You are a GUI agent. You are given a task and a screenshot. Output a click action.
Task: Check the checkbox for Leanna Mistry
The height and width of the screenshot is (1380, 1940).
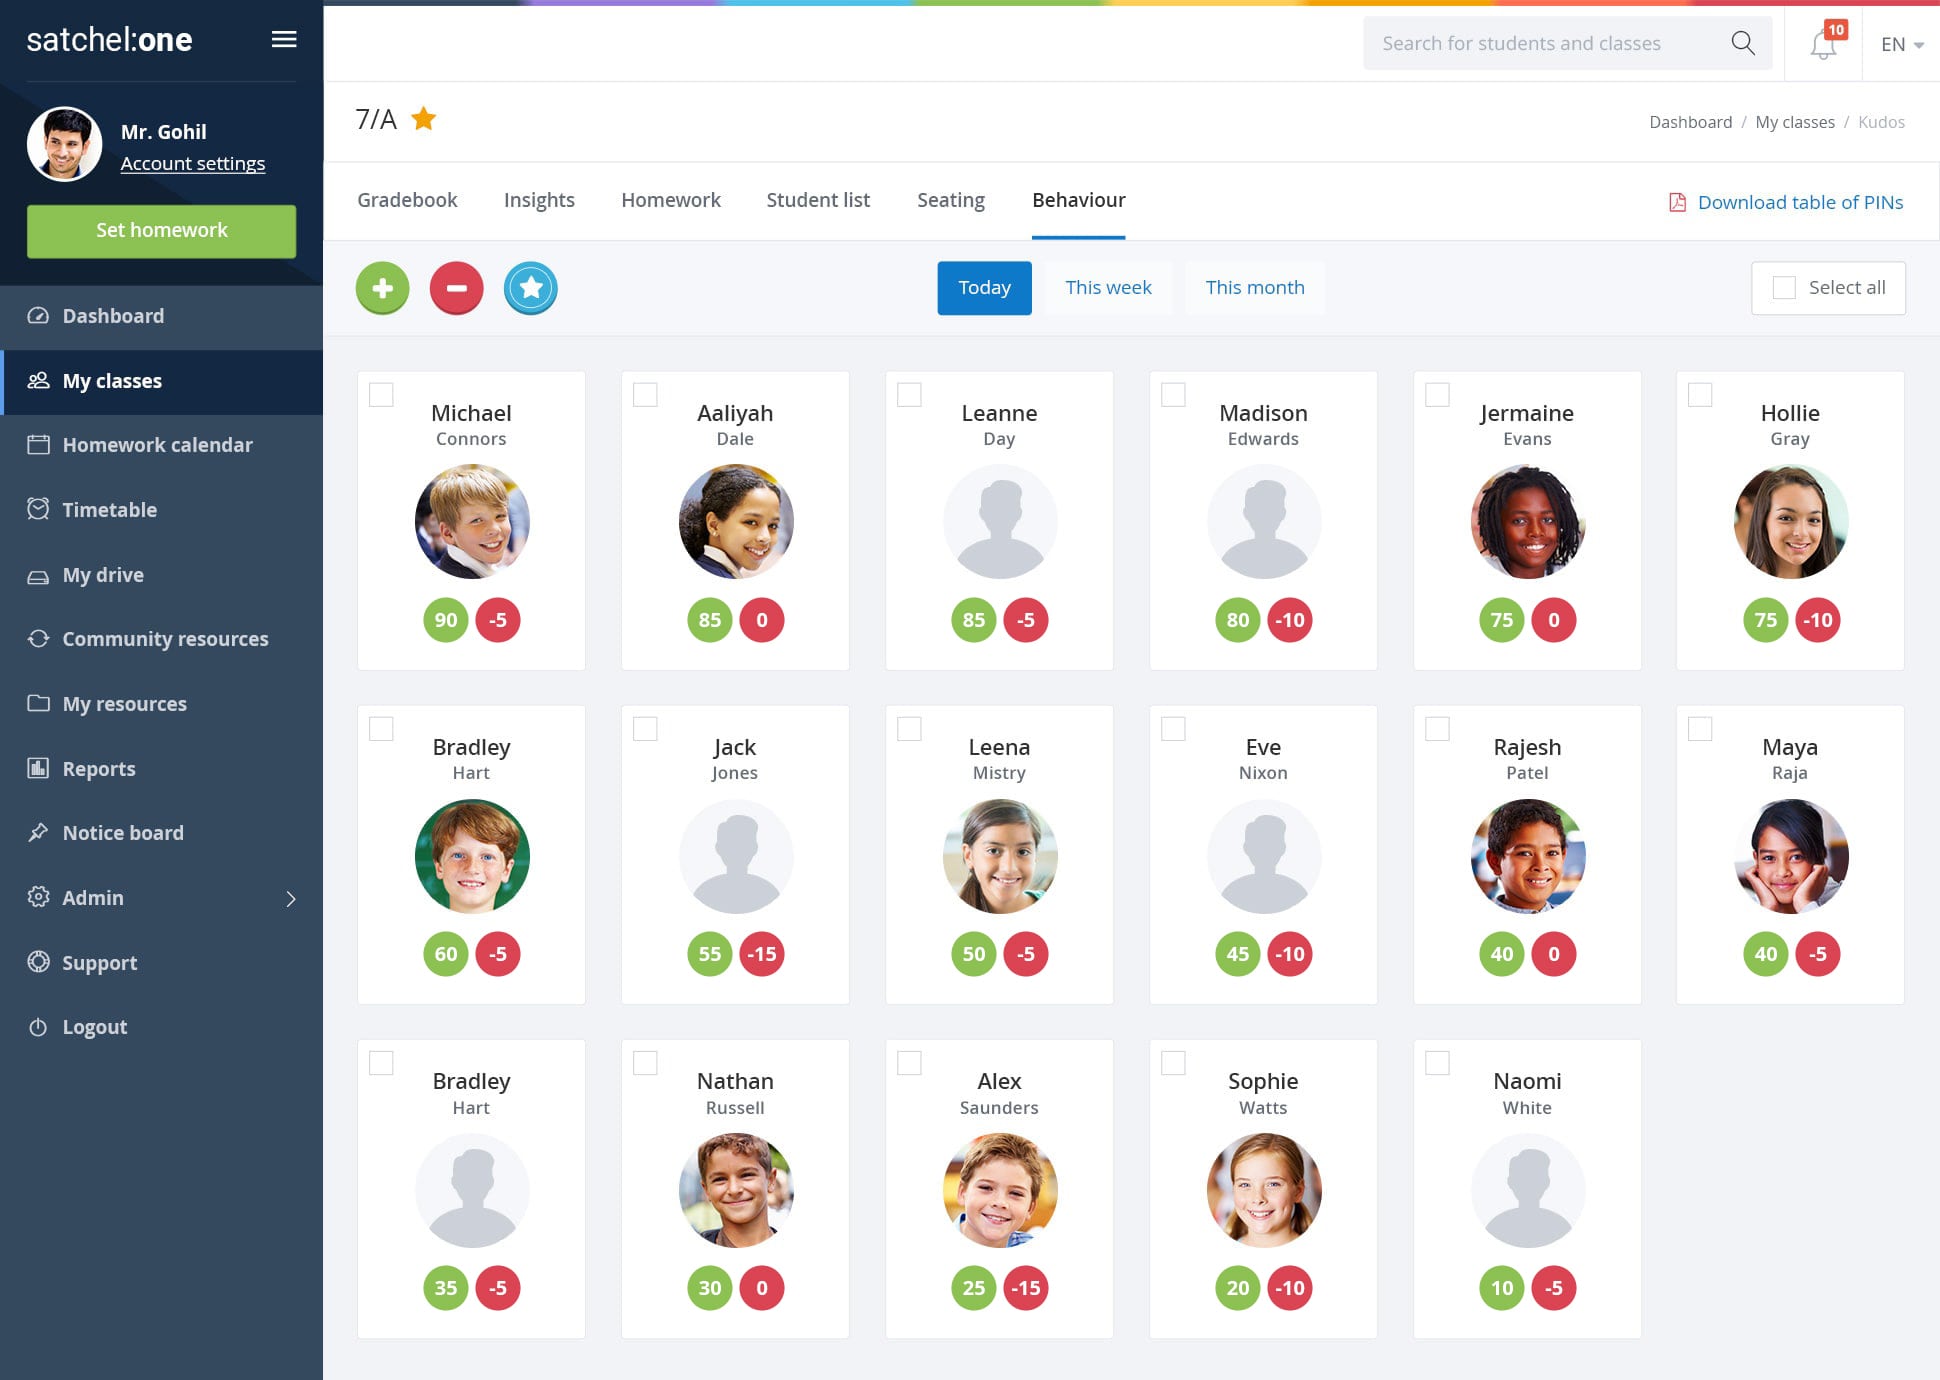pos(907,727)
